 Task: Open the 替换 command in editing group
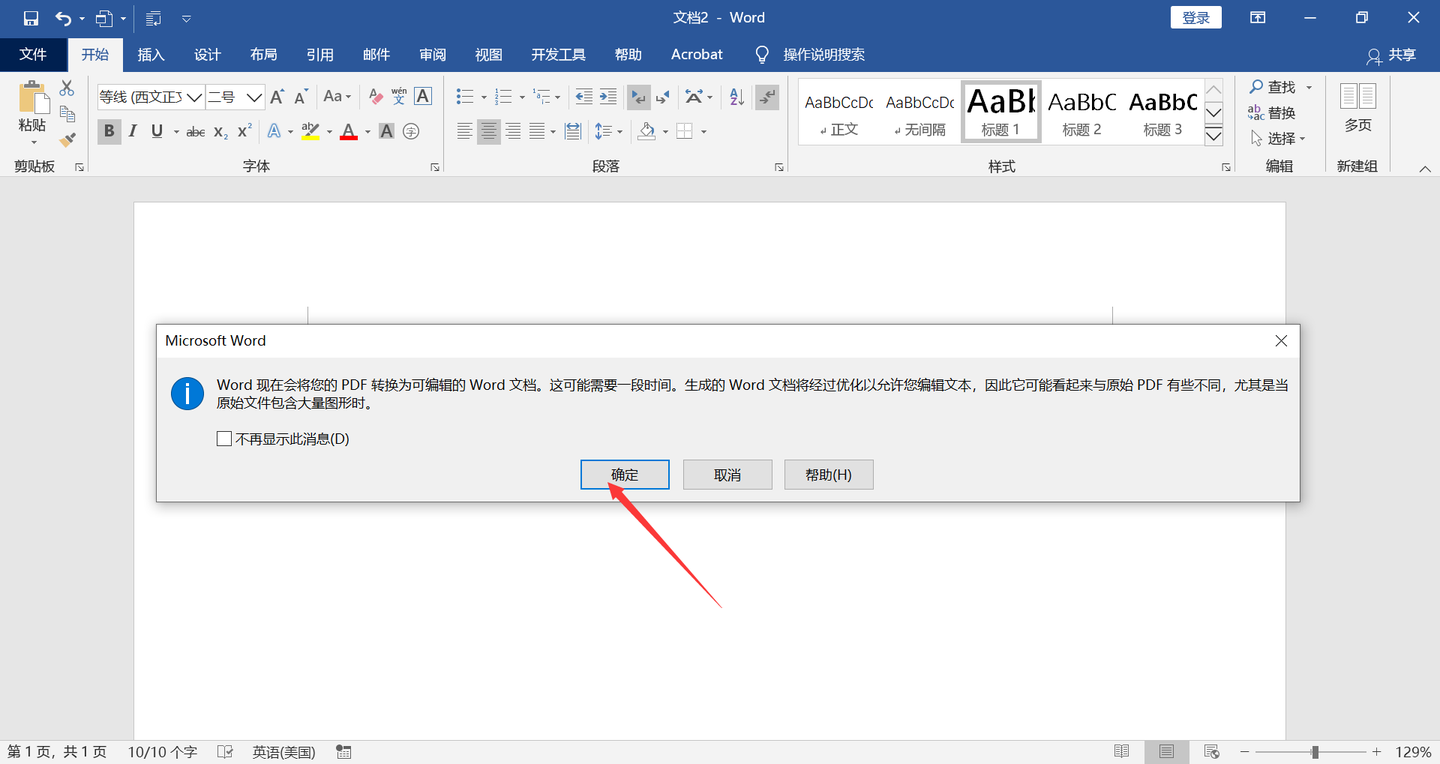click(1279, 112)
